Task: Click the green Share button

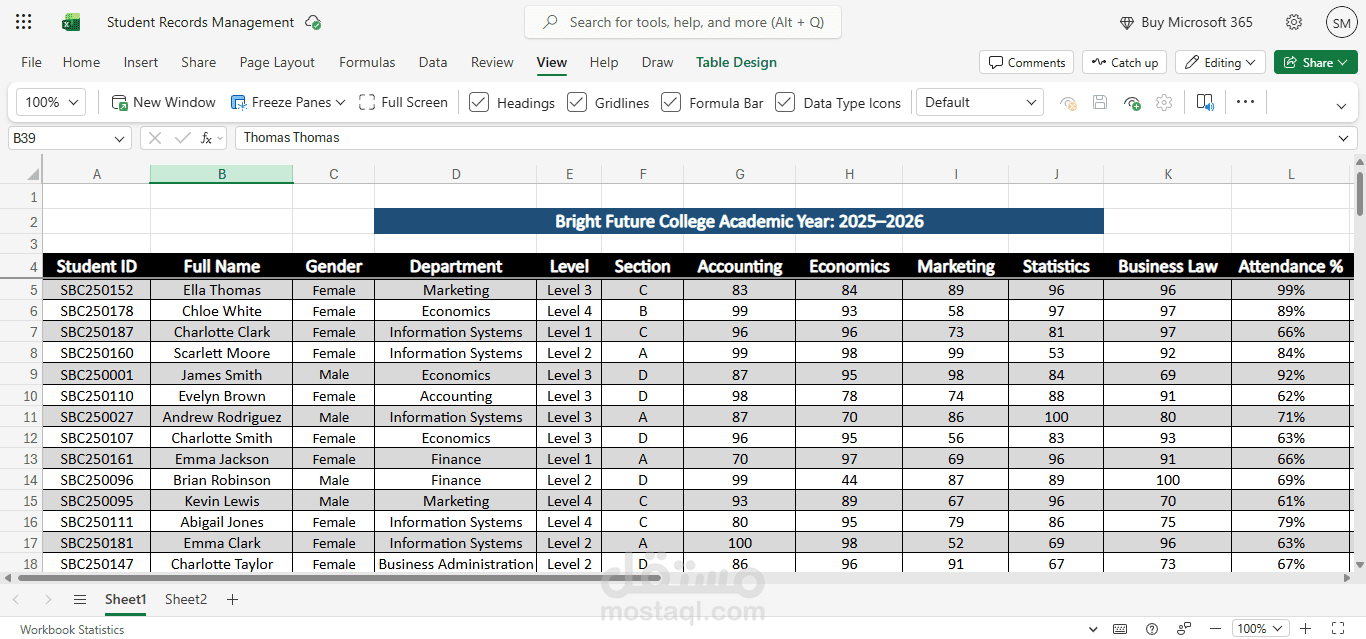Action: click(1316, 62)
